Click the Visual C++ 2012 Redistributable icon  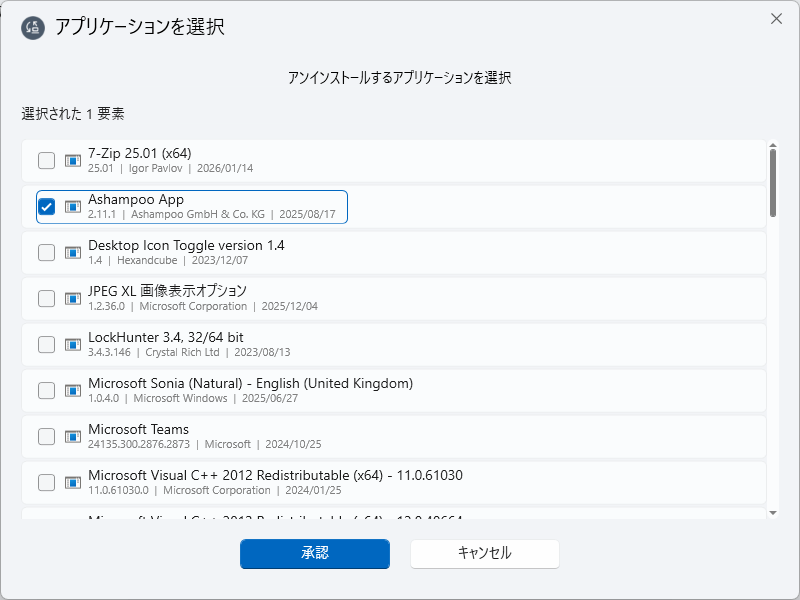[x=72, y=483]
